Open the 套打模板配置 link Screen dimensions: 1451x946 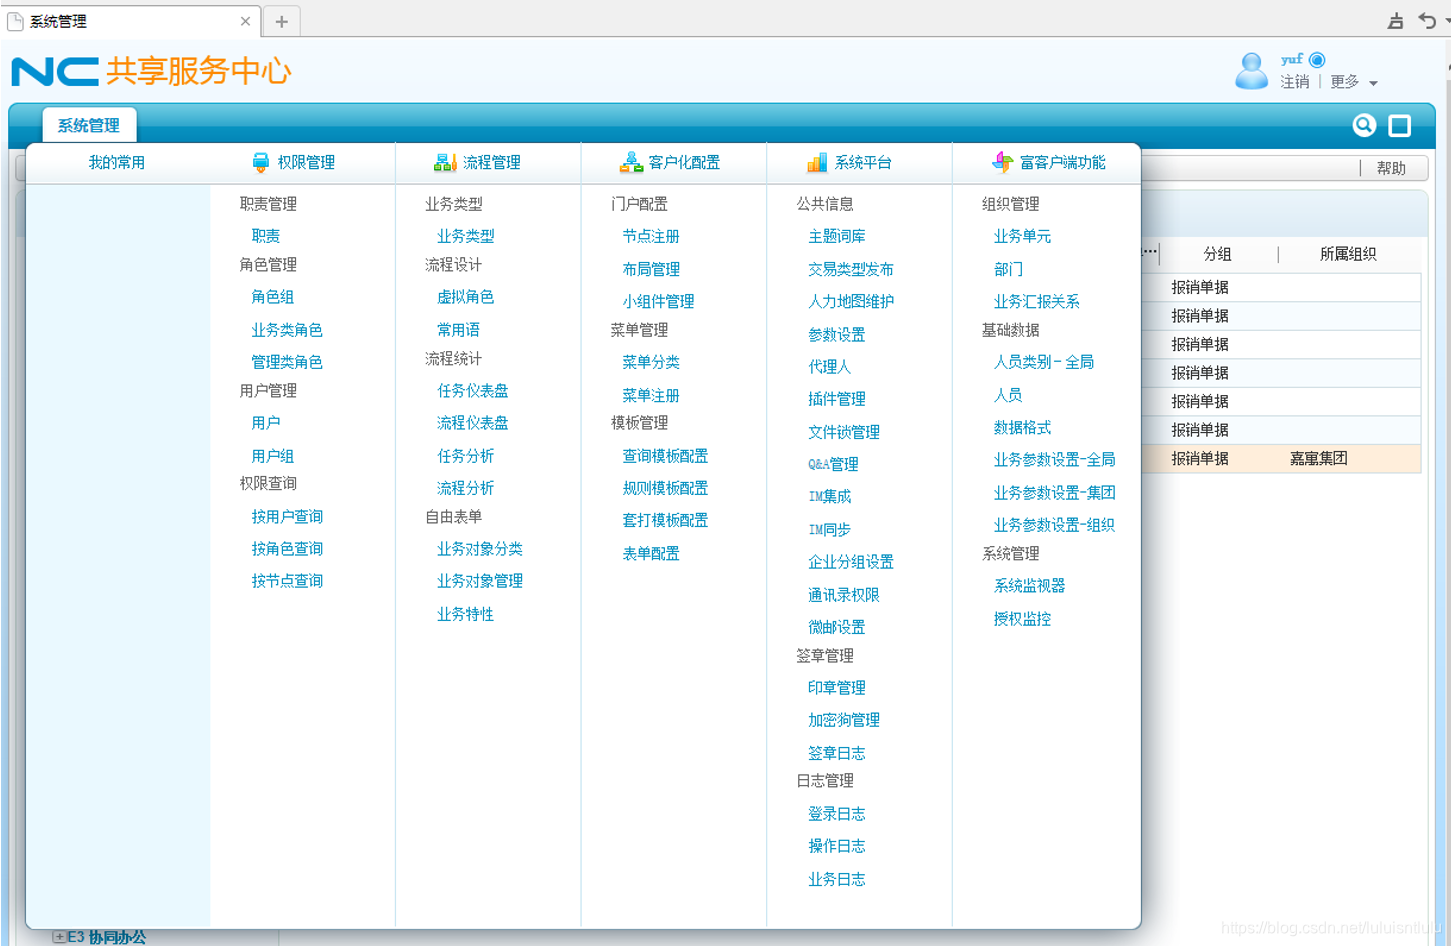tap(665, 520)
